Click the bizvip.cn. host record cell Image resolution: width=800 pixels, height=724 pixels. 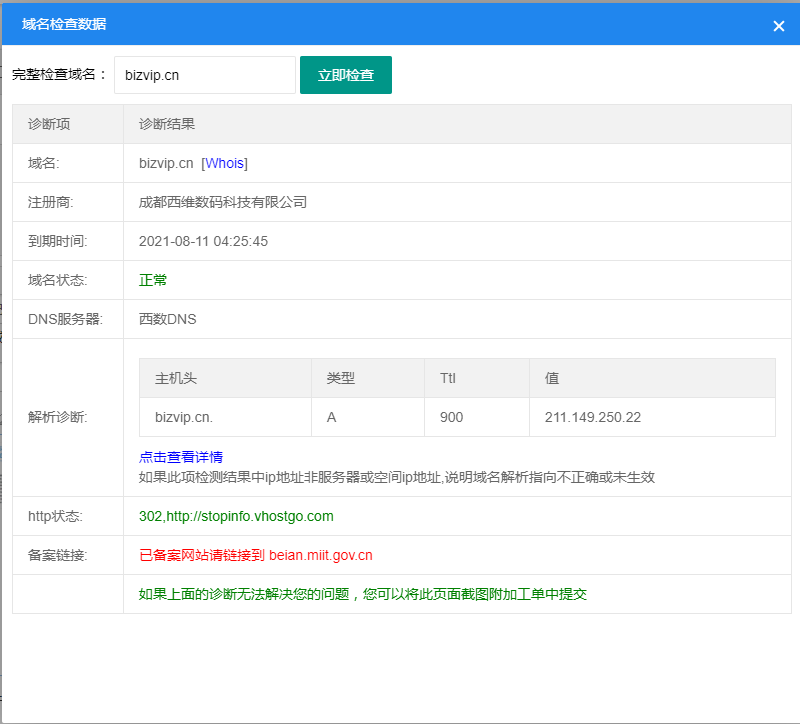click(184, 417)
